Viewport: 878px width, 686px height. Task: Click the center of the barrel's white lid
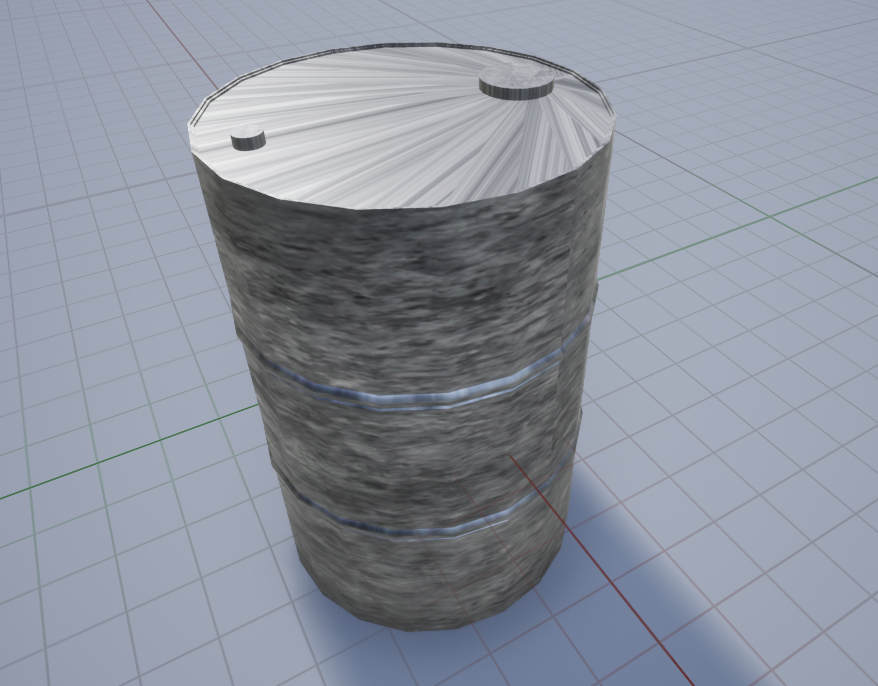coord(400,125)
